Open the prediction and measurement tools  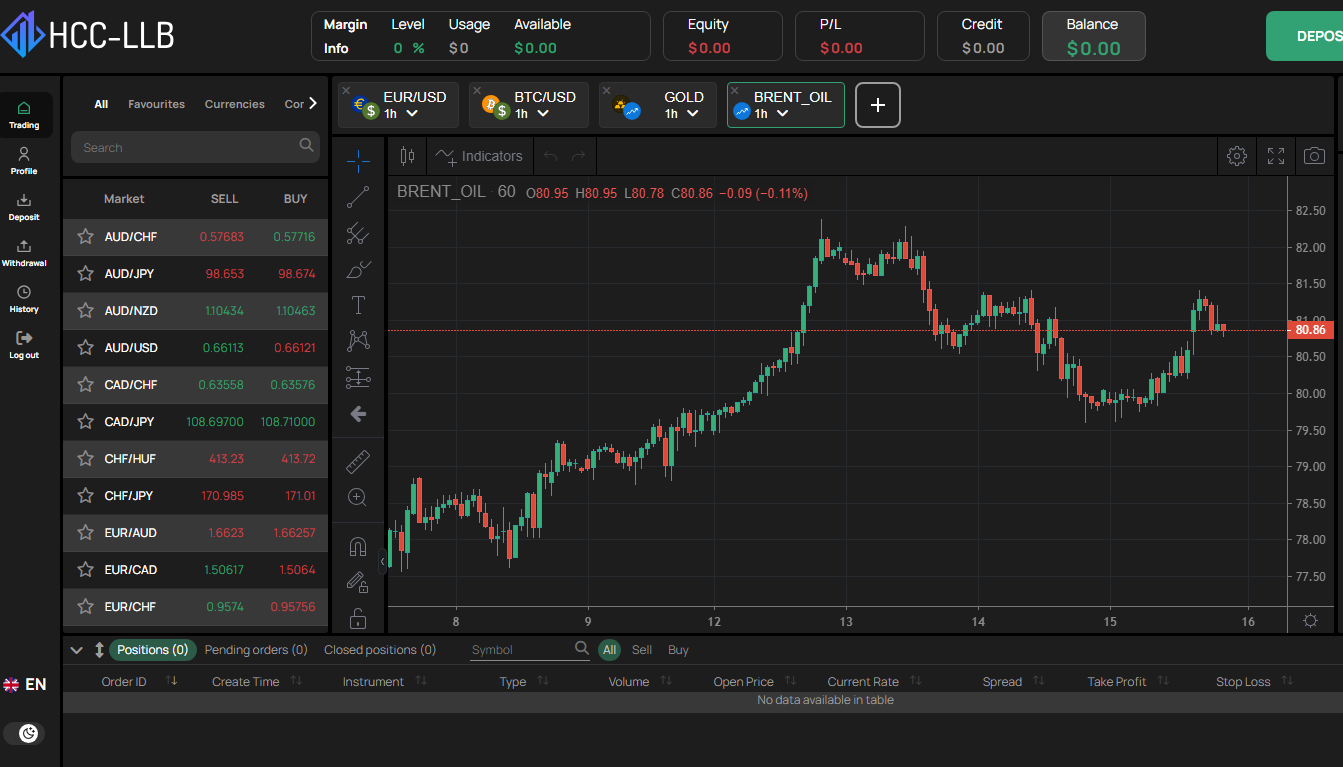[x=358, y=377]
